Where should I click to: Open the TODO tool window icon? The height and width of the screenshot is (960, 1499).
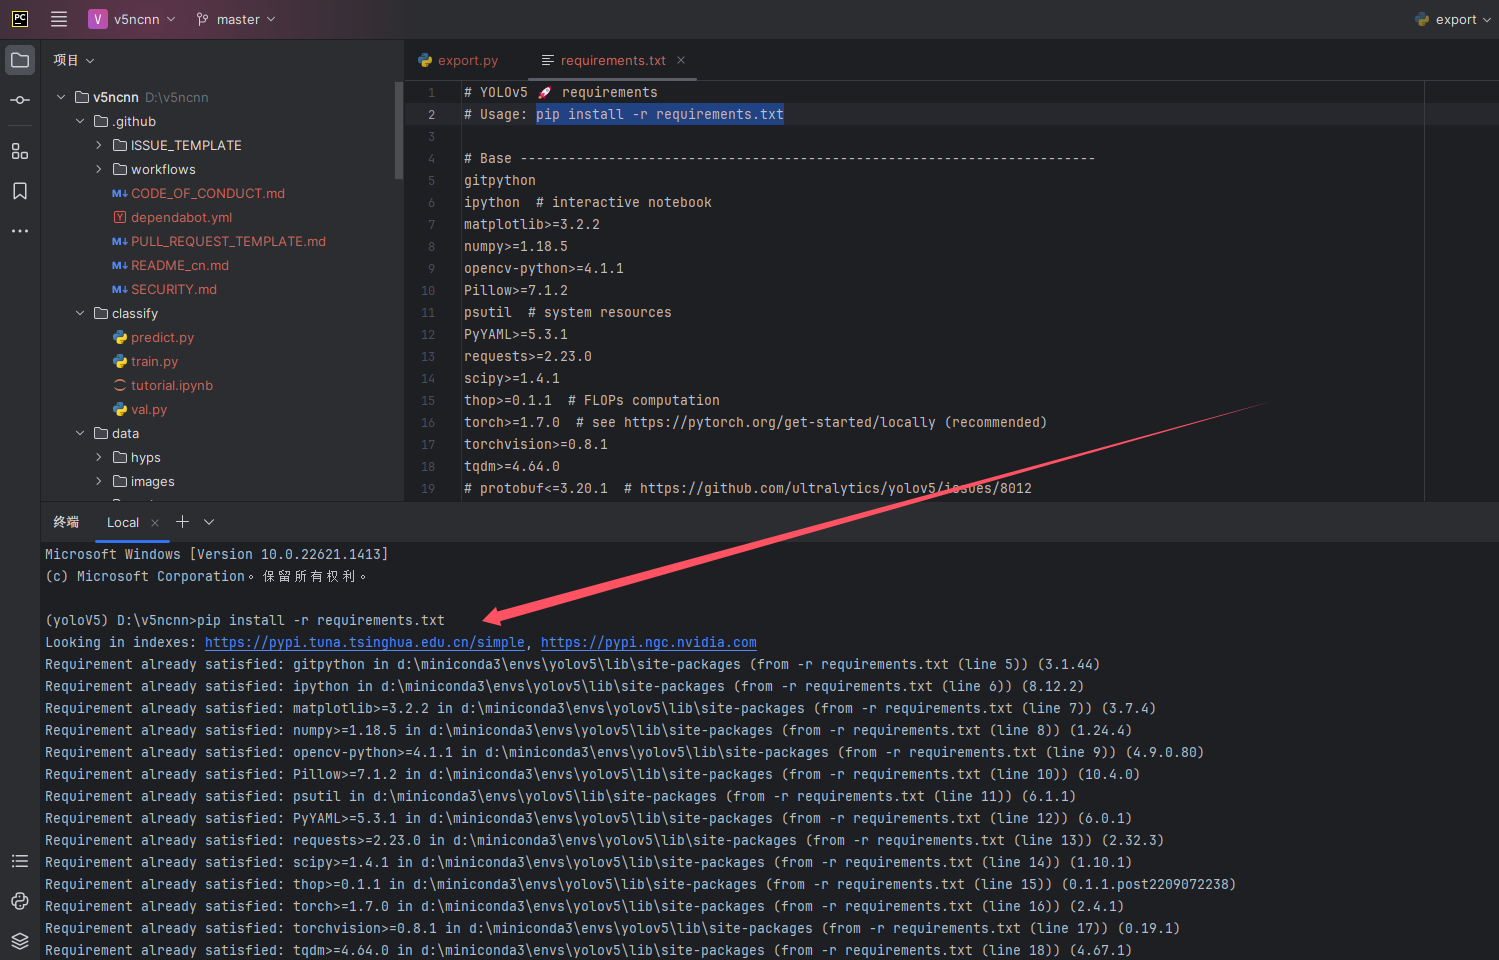coord(19,861)
